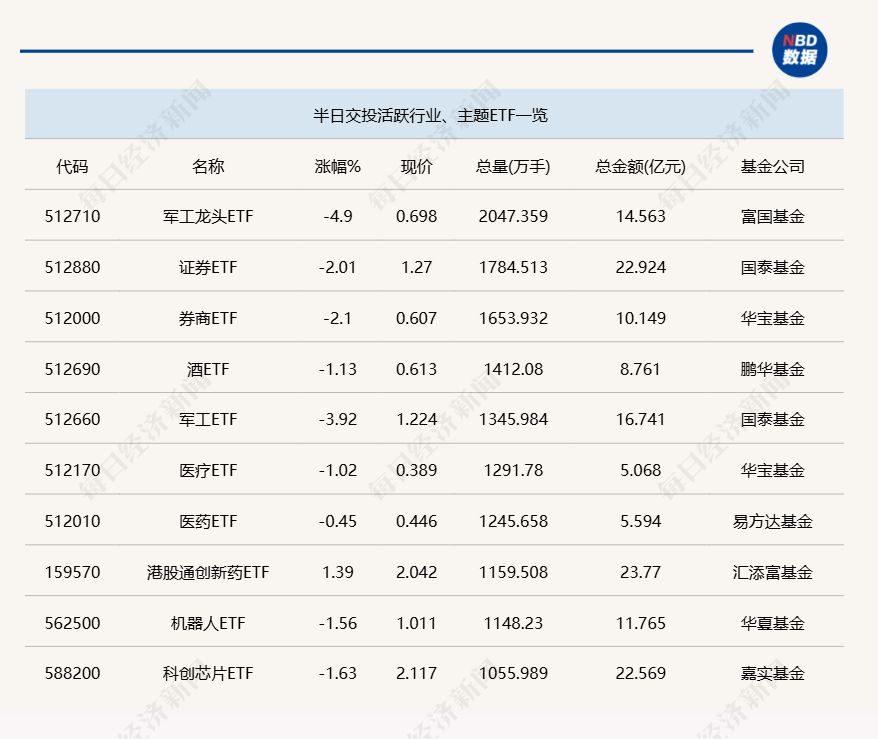Click the -3.92 change value
The height and width of the screenshot is (739, 878).
[338, 419]
